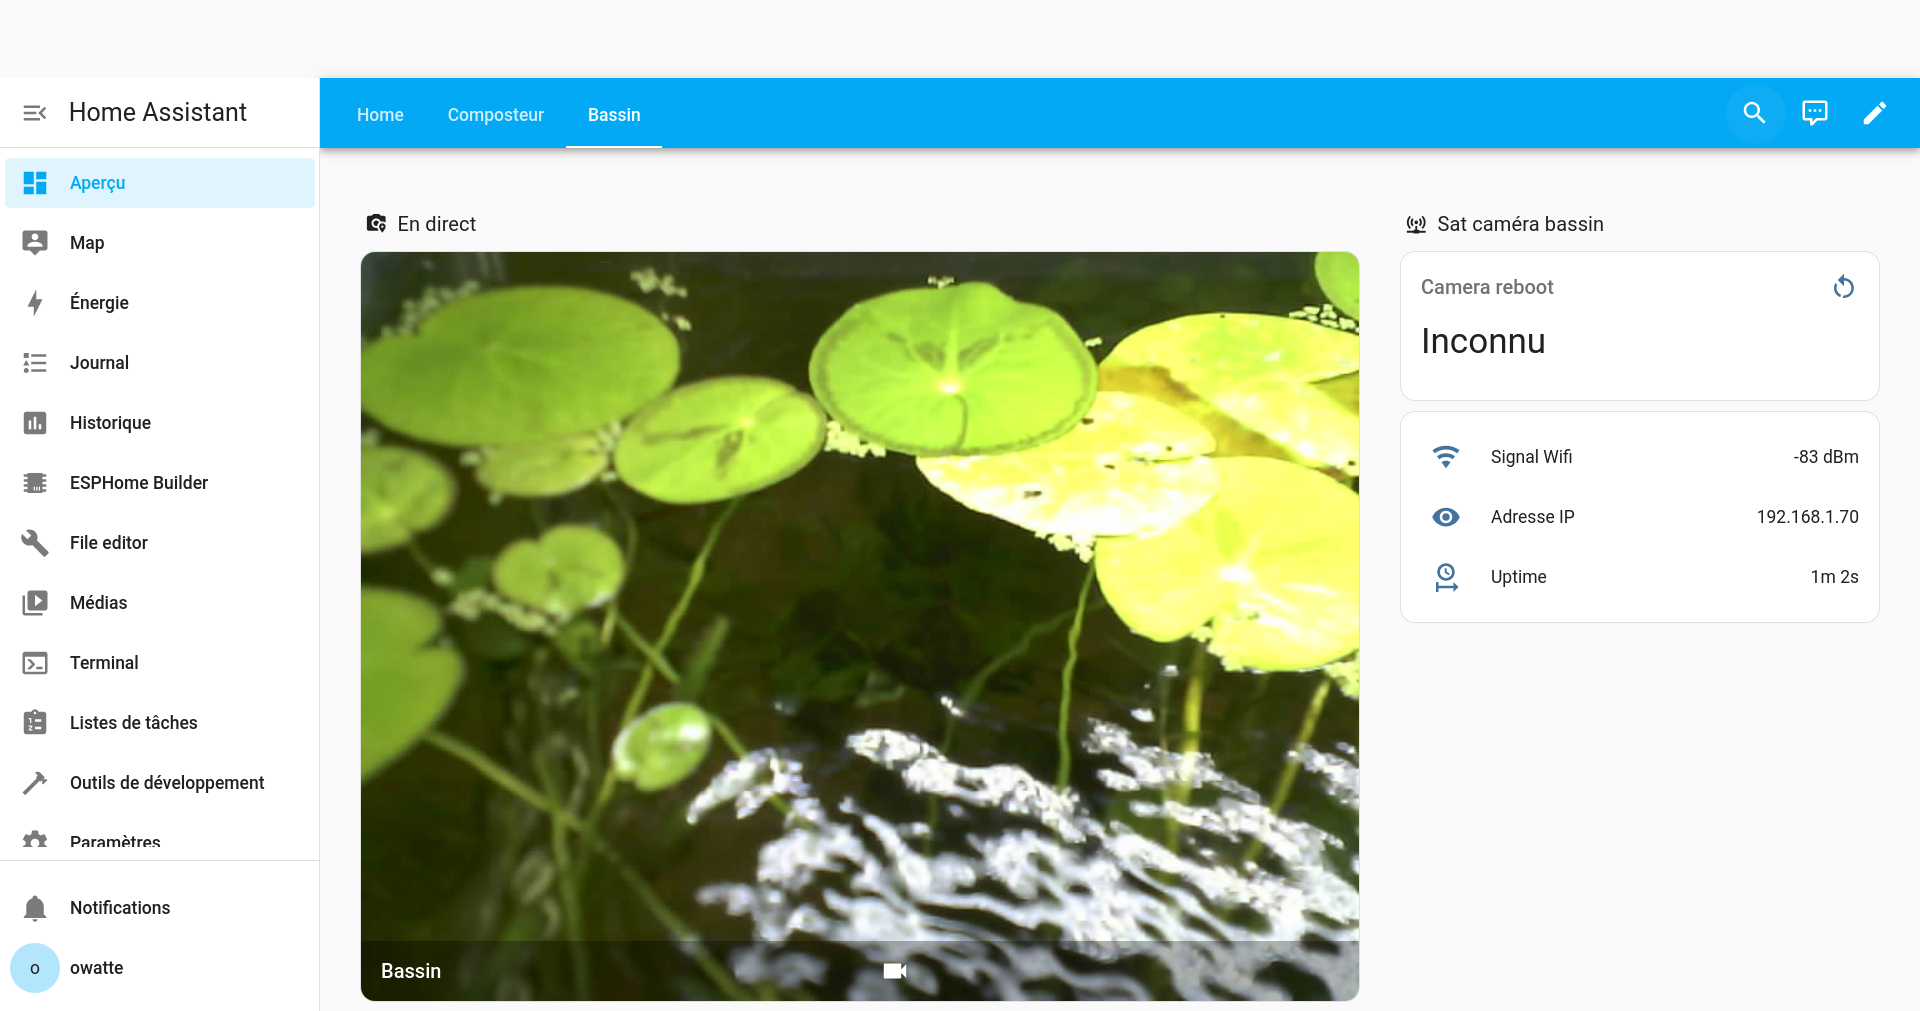The width and height of the screenshot is (1920, 1011).
Task: Open the Terminal panel
Action: coord(104,663)
